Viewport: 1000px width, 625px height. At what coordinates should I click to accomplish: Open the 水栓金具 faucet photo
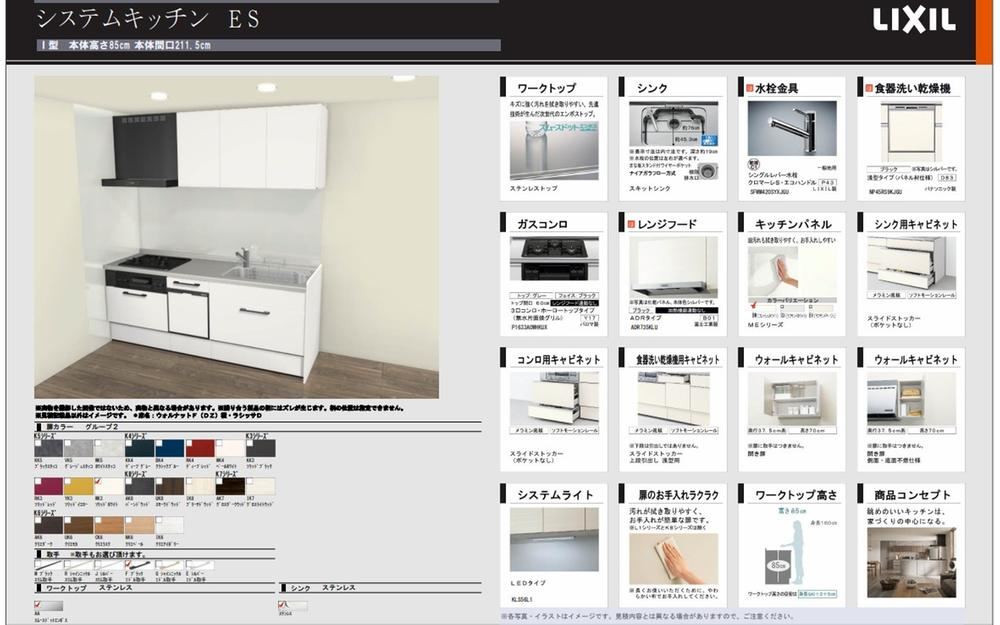792,129
